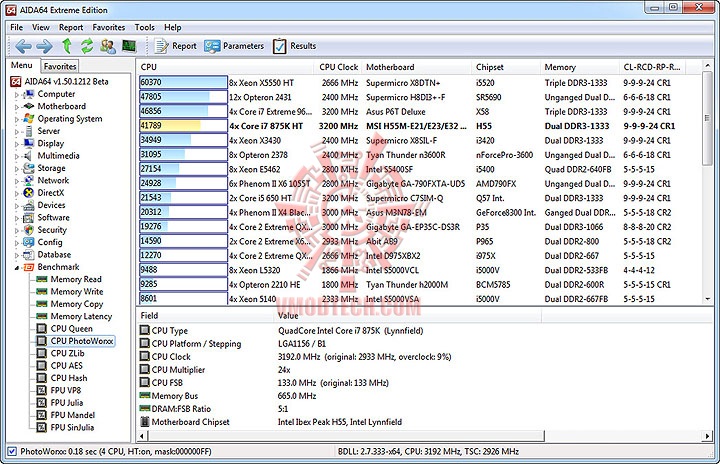Open the Memory Write benchmark

[77, 292]
